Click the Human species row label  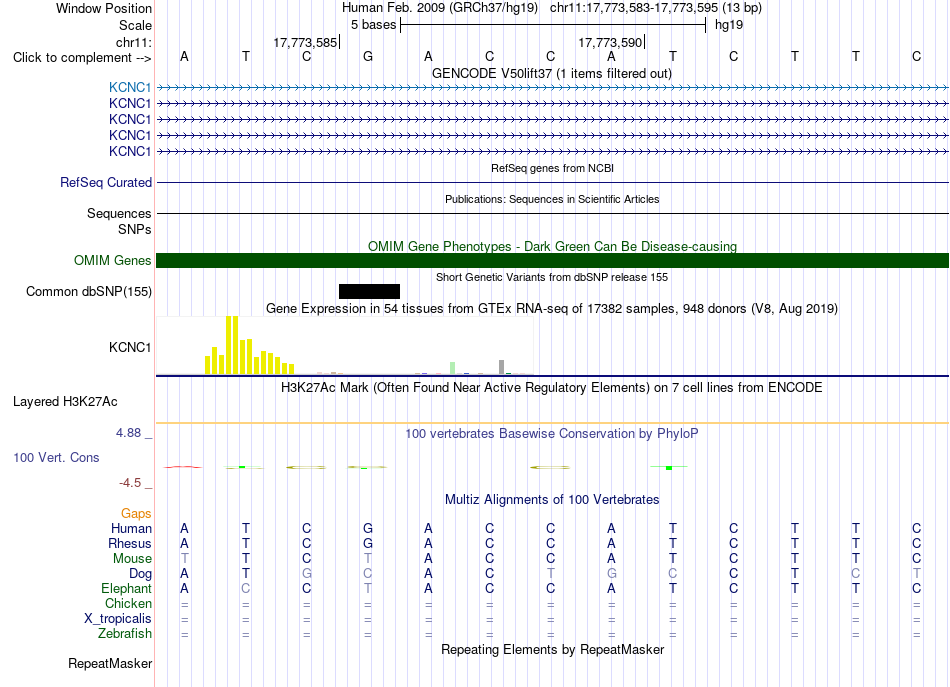[131, 528]
